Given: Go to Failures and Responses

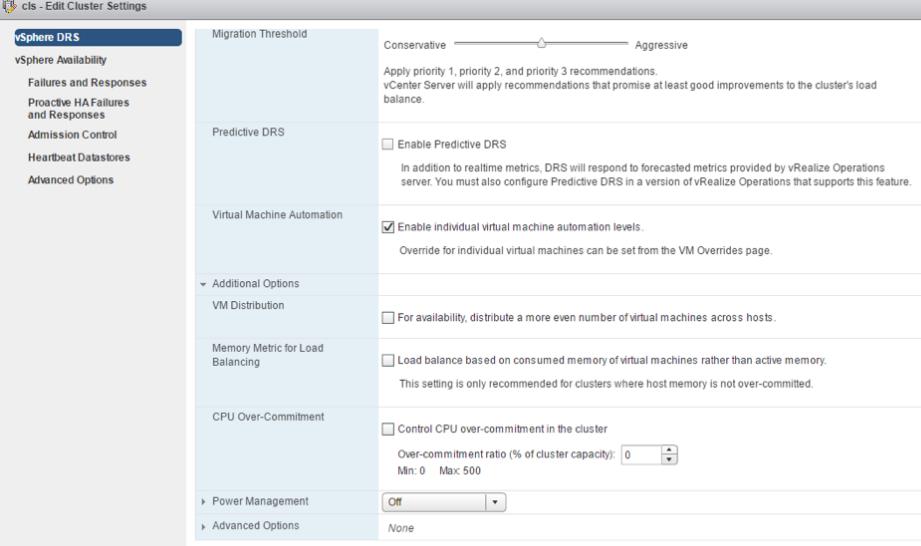Looking at the screenshot, I should [x=87, y=82].
